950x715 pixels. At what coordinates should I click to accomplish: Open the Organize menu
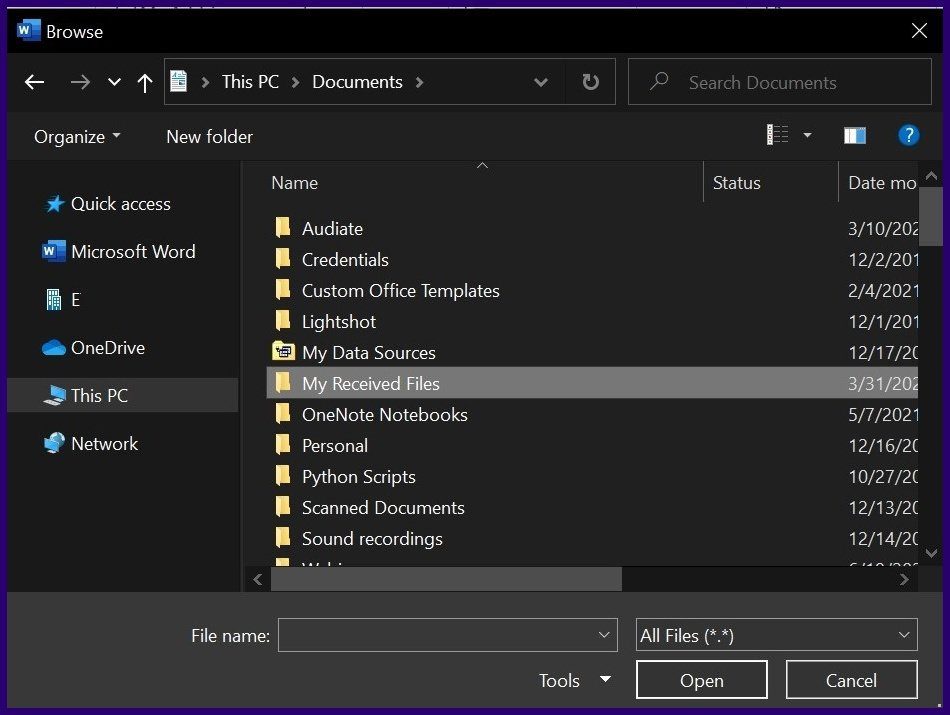[77, 137]
